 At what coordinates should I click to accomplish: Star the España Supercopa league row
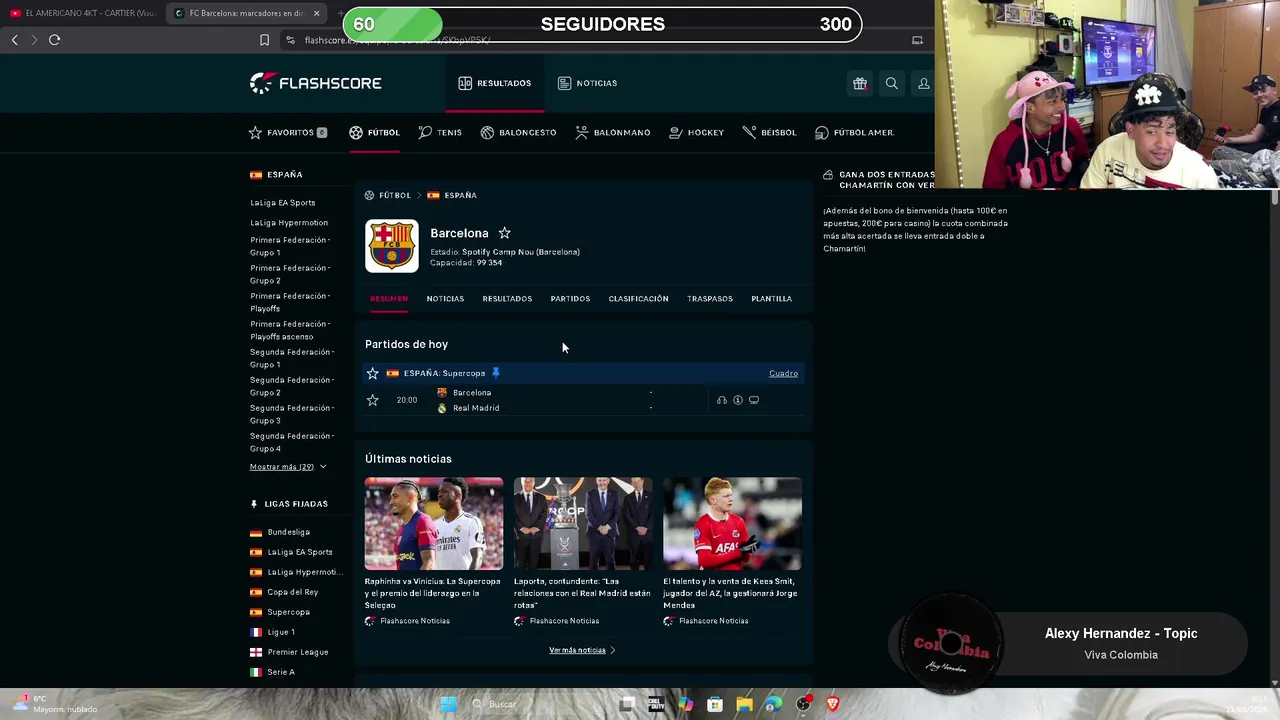click(x=372, y=373)
